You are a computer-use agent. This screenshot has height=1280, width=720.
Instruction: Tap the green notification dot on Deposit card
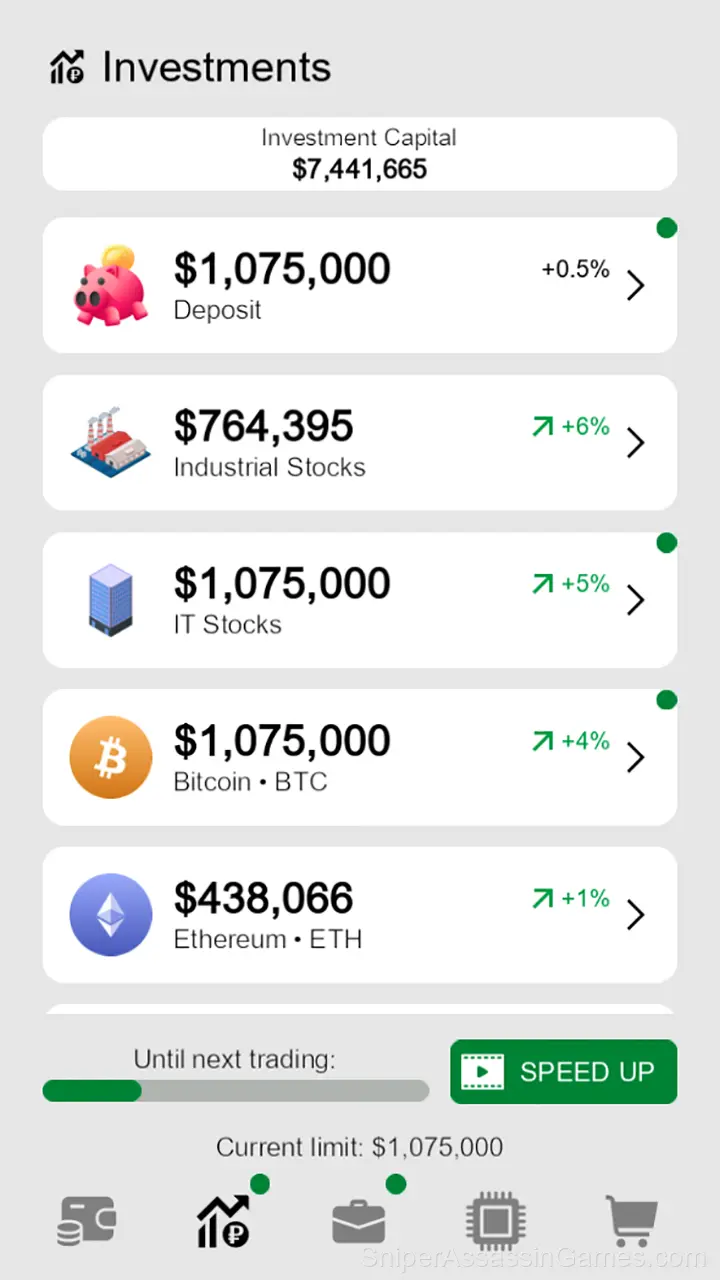tap(666, 228)
